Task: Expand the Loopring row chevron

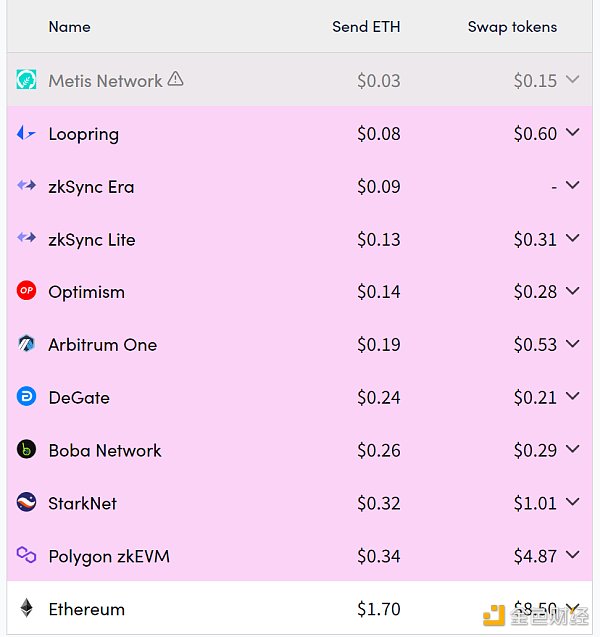Action: pos(573,133)
